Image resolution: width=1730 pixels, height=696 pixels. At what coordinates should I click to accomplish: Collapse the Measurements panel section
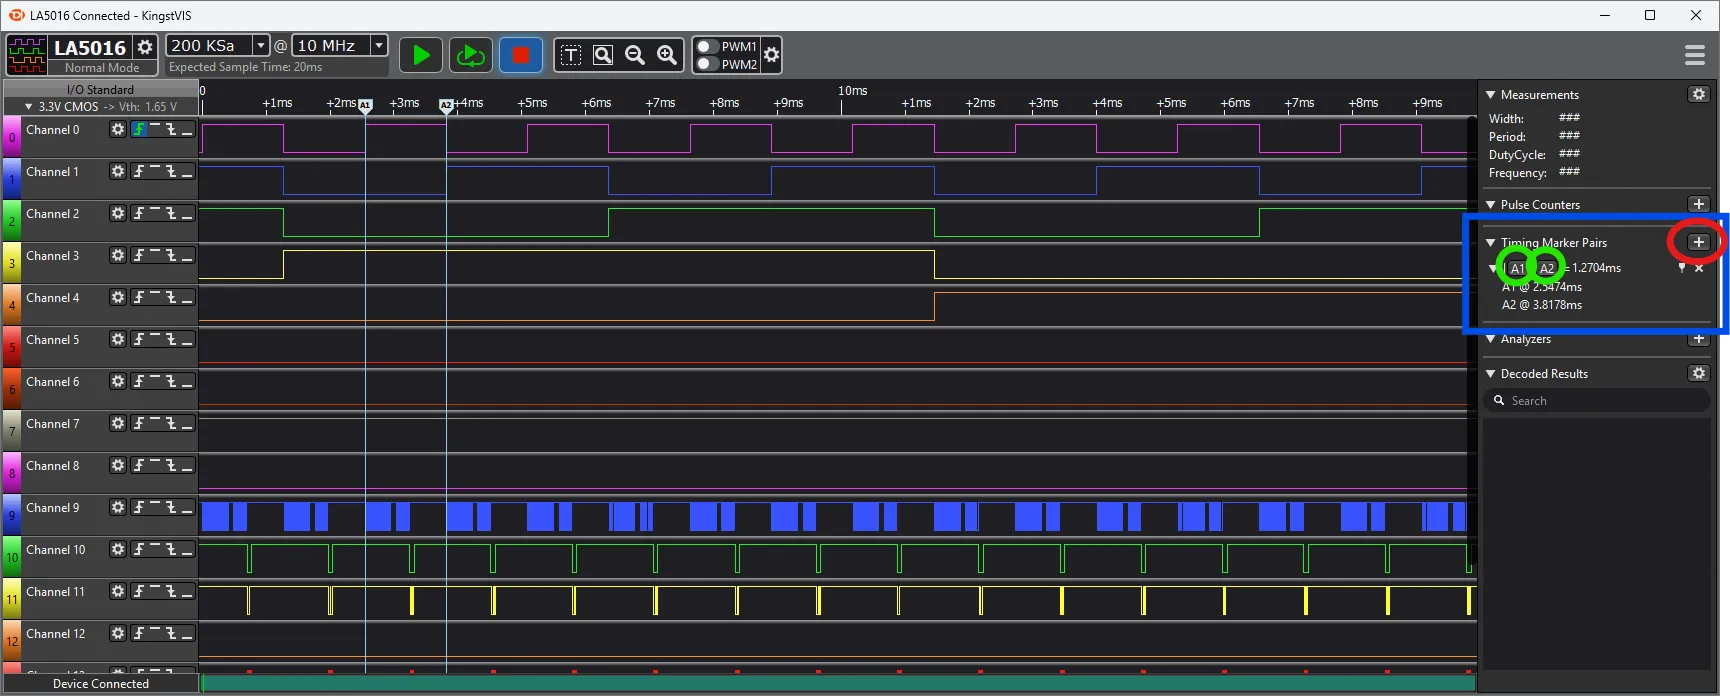coord(1491,95)
